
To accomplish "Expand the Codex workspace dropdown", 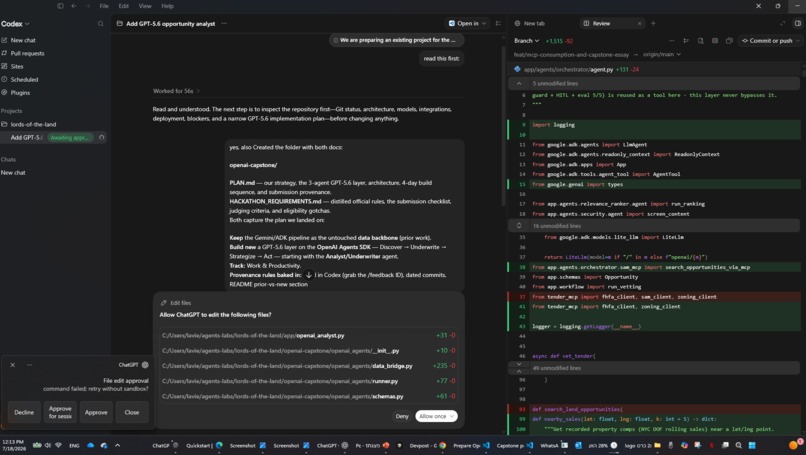I will 15,24.
